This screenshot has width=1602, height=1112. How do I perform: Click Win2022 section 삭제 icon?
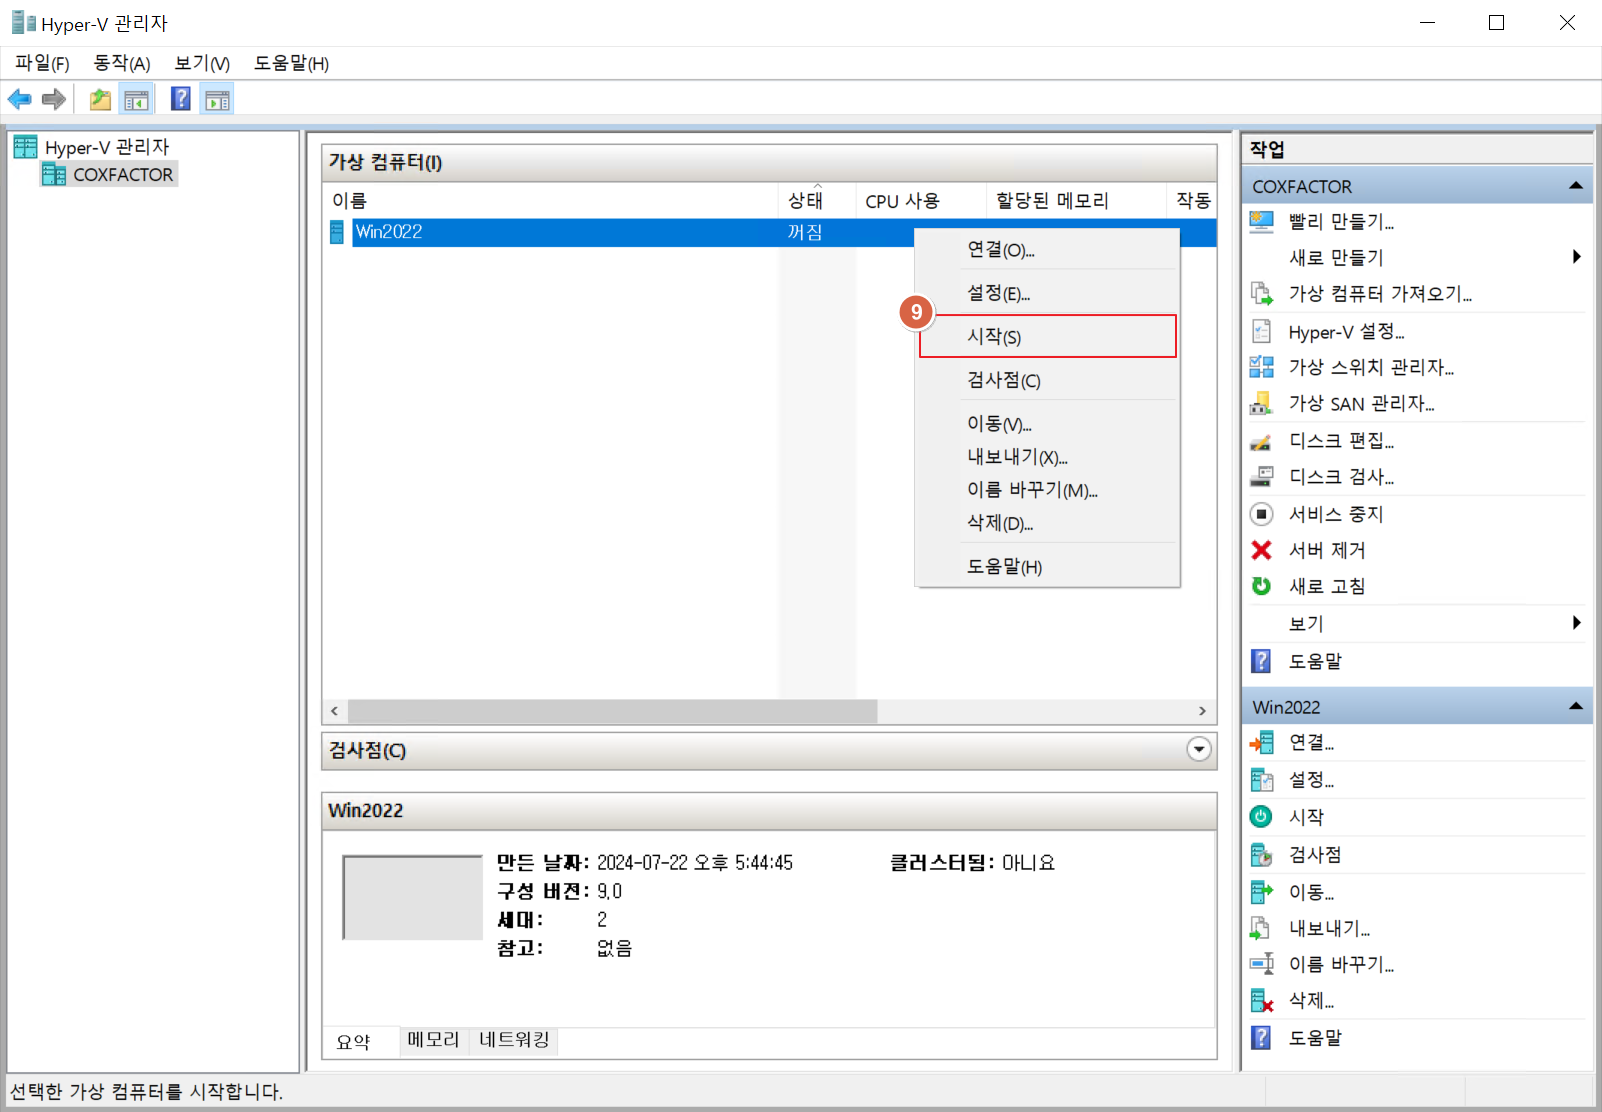1262,1000
